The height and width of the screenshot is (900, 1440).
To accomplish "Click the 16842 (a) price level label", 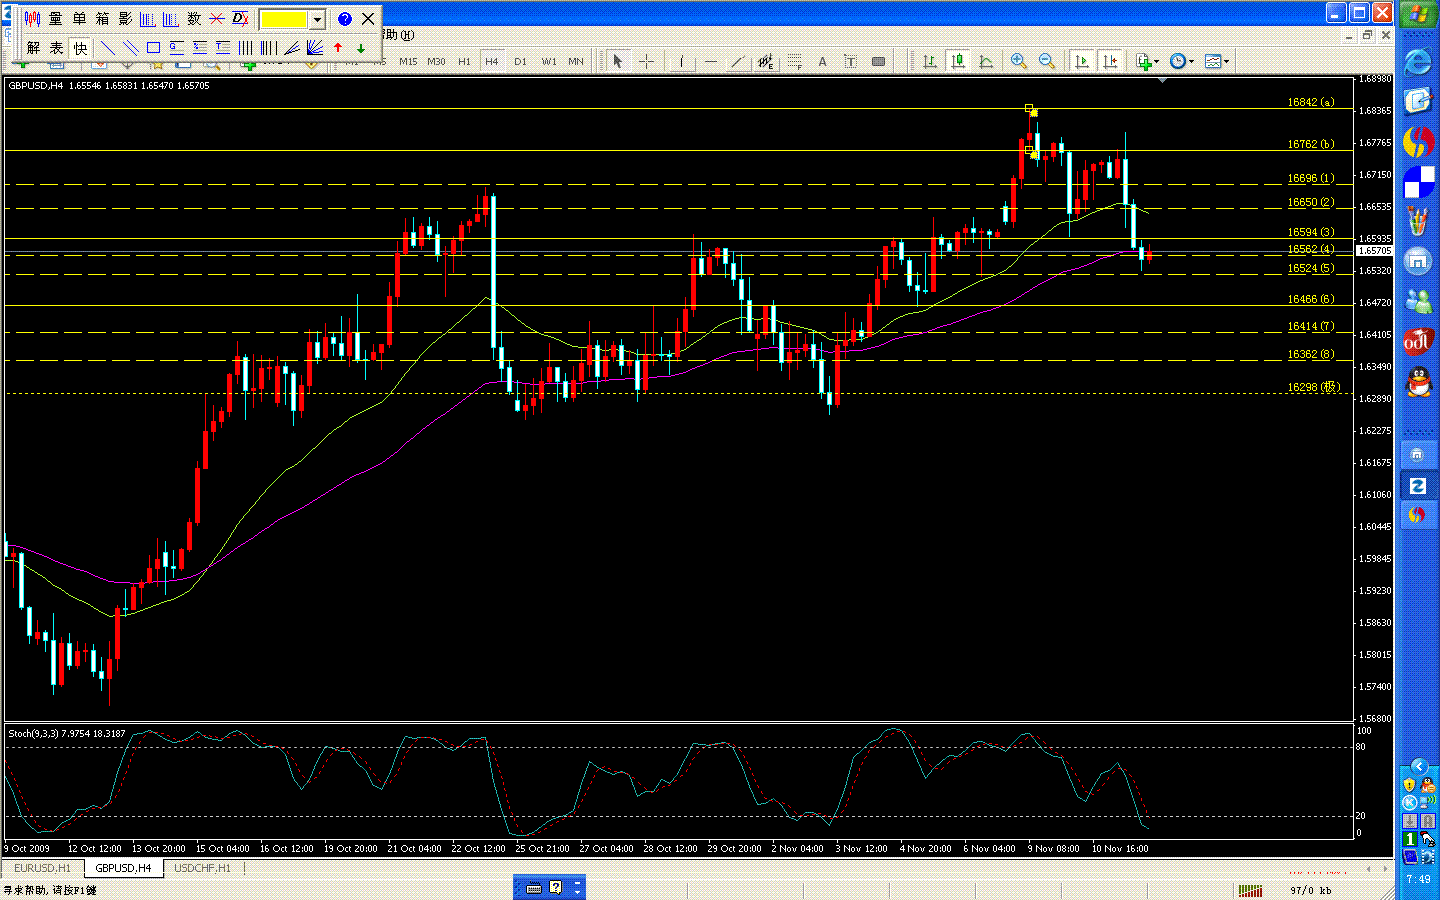I will tap(1311, 102).
